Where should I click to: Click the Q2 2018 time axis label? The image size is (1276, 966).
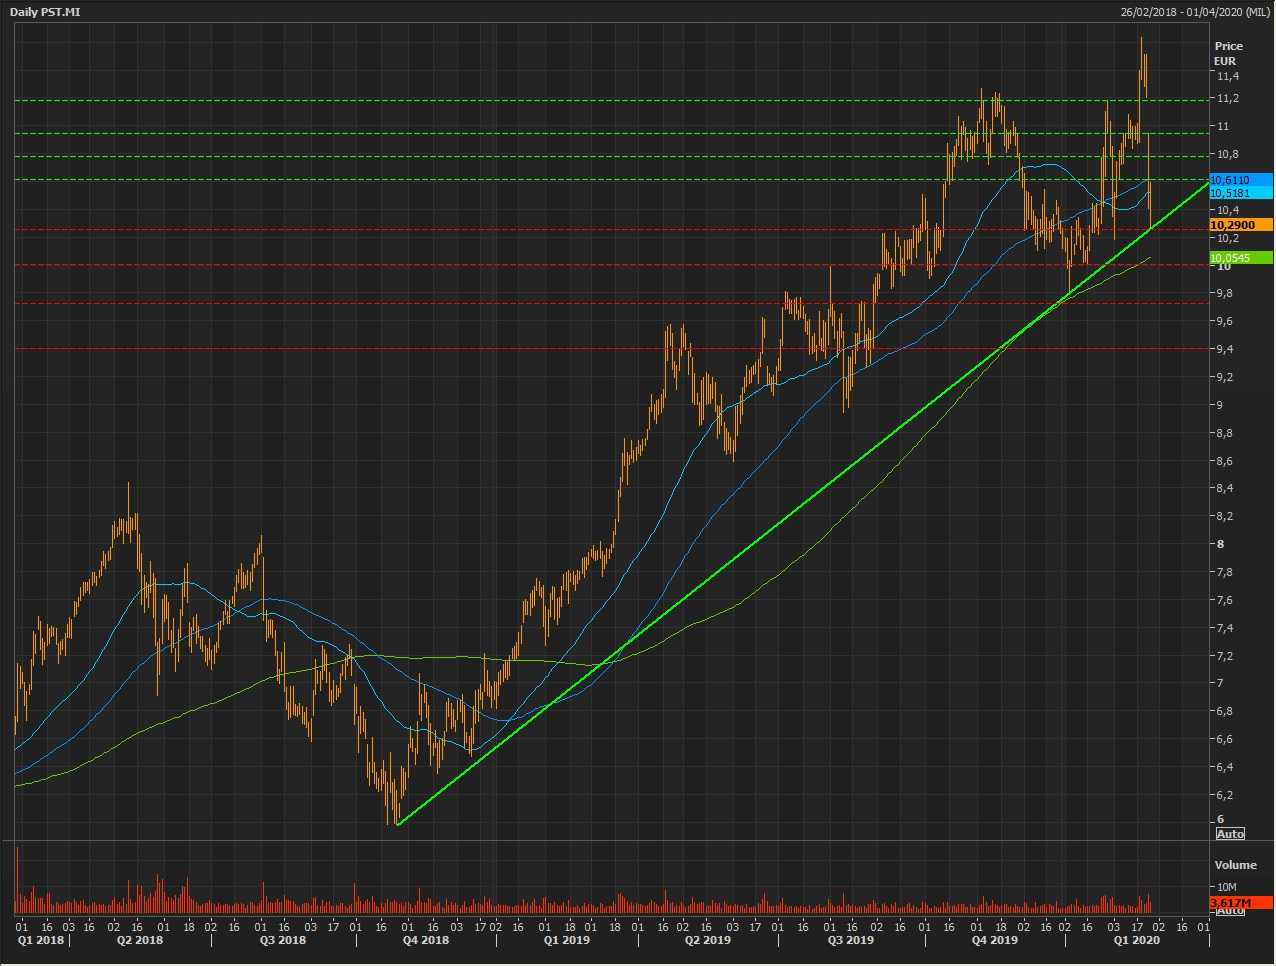[140, 940]
